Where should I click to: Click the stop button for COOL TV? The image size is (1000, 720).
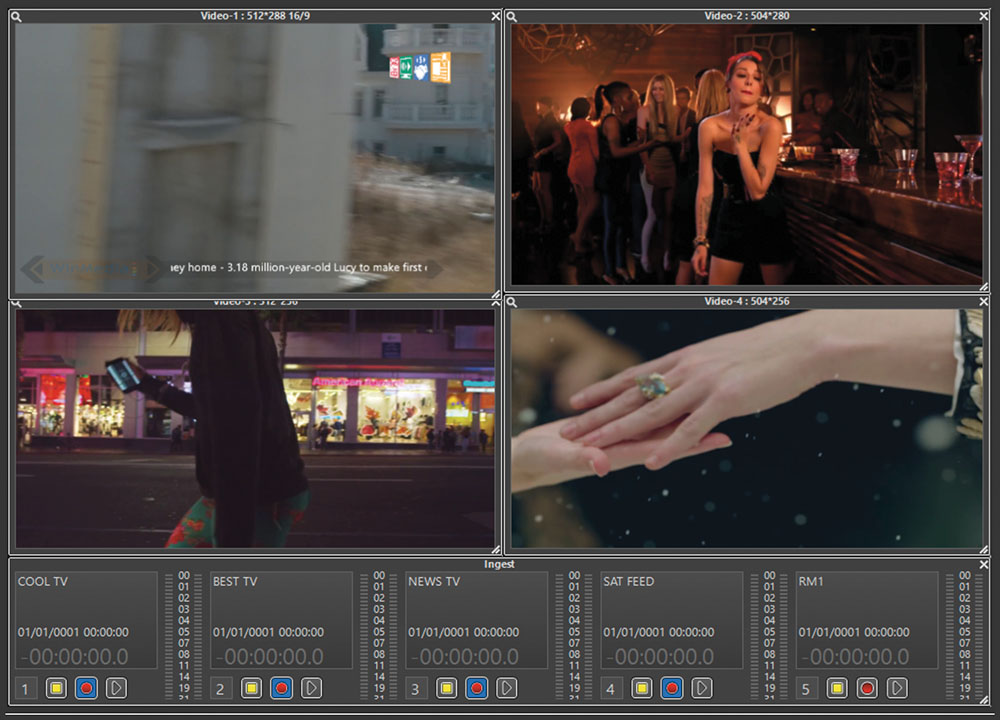tap(56, 688)
